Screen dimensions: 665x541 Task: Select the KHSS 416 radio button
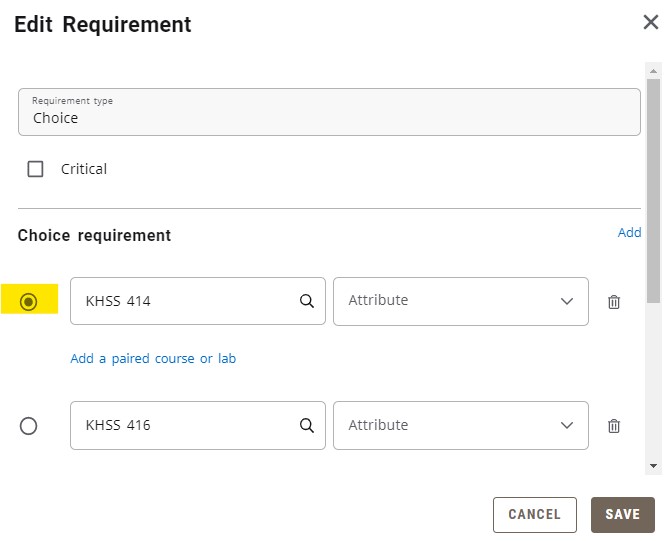tap(28, 426)
